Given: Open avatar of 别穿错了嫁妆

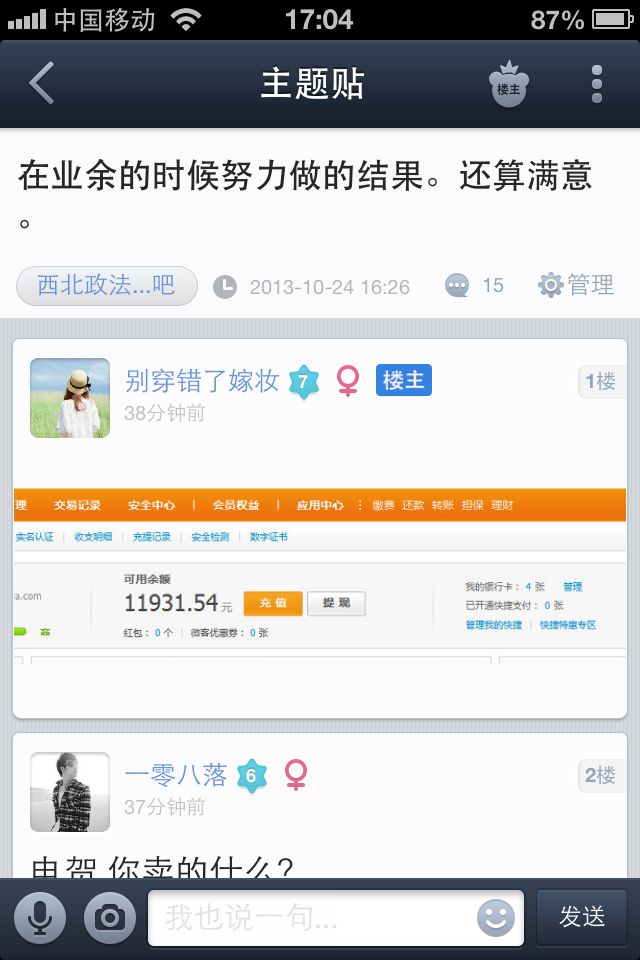Looking at the screenshot, I should tap(70, 398).
